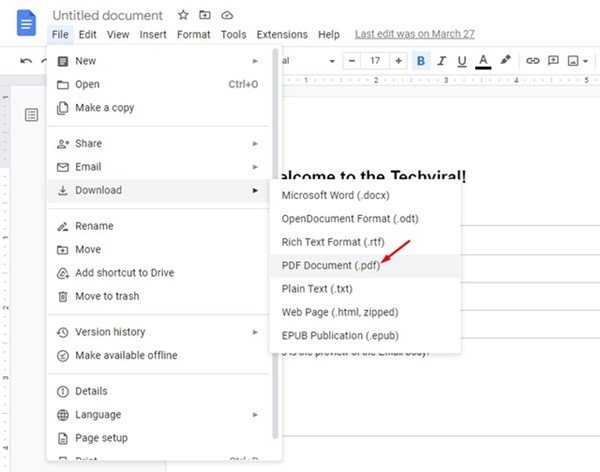
Task: Toggle italic formatting
Action: point(441,61)
